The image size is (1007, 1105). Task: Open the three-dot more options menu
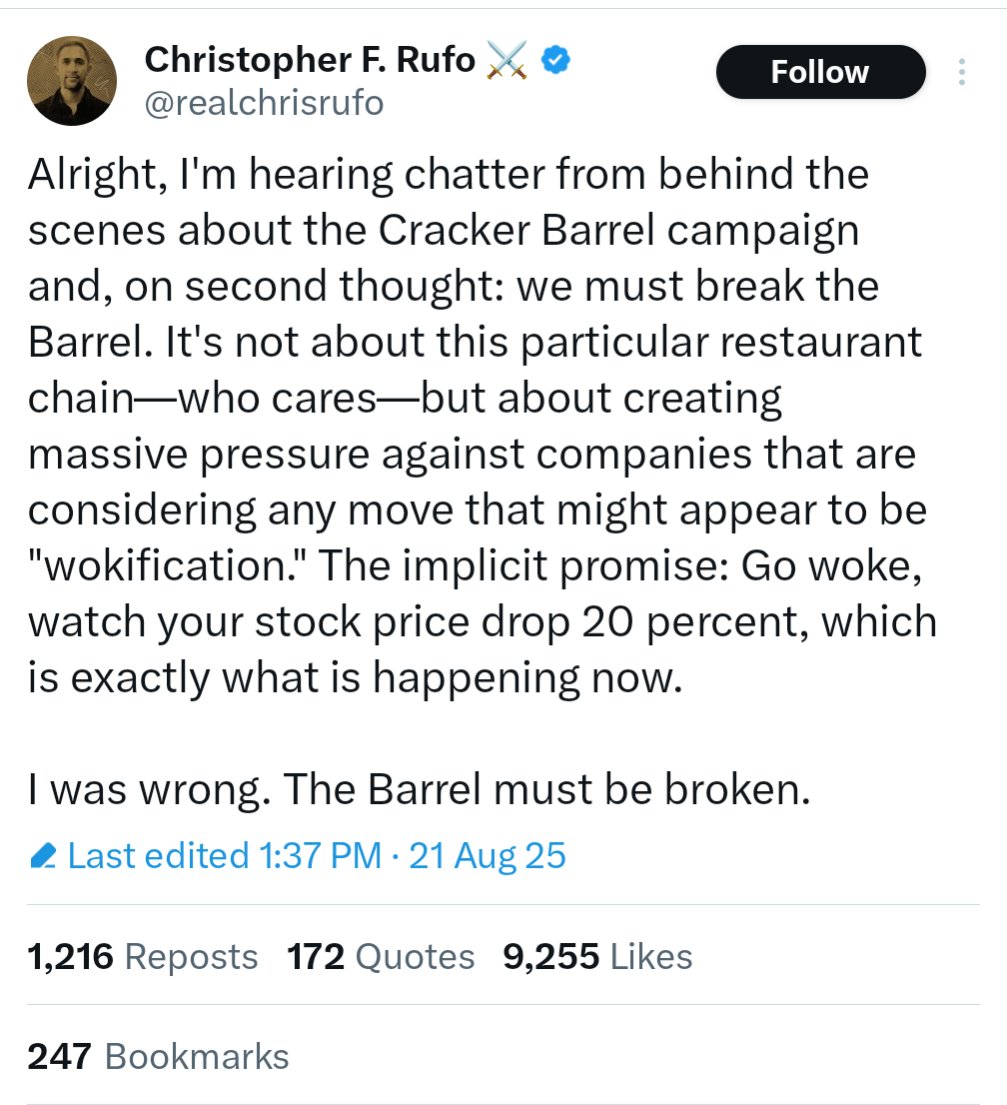click(x=962, y=72)
